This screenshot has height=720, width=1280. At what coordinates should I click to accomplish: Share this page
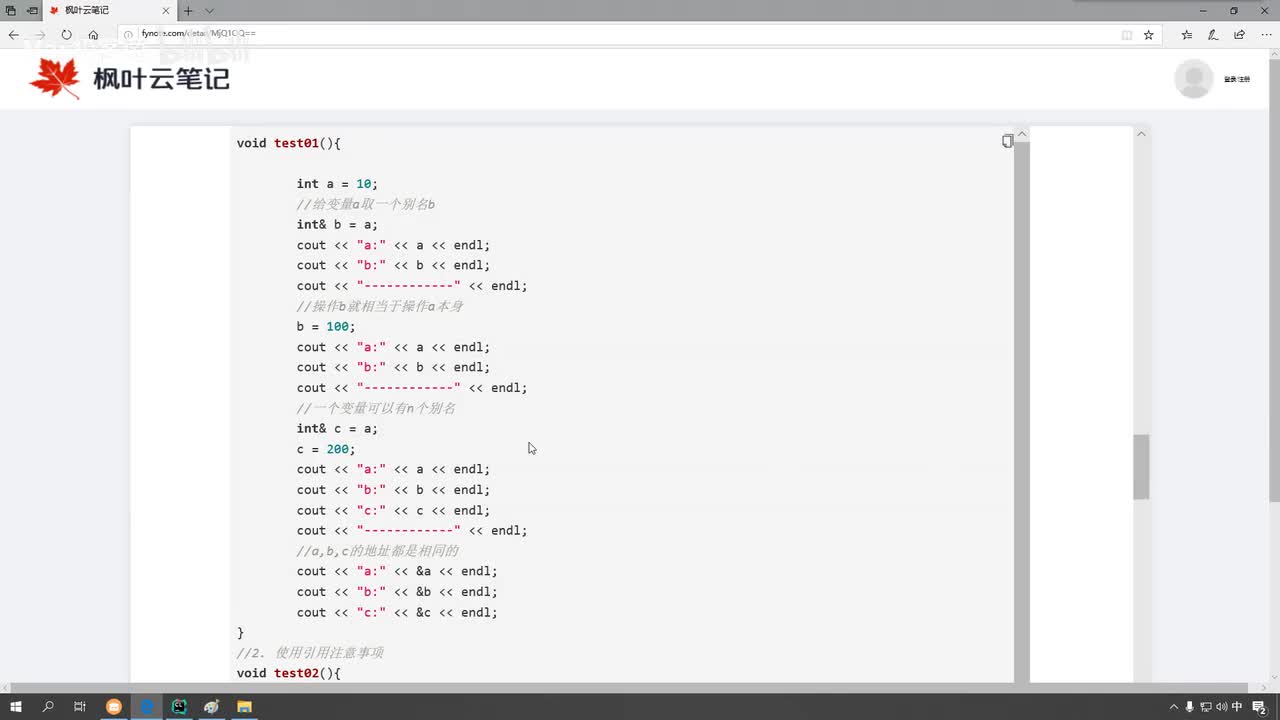point(1240,34)
